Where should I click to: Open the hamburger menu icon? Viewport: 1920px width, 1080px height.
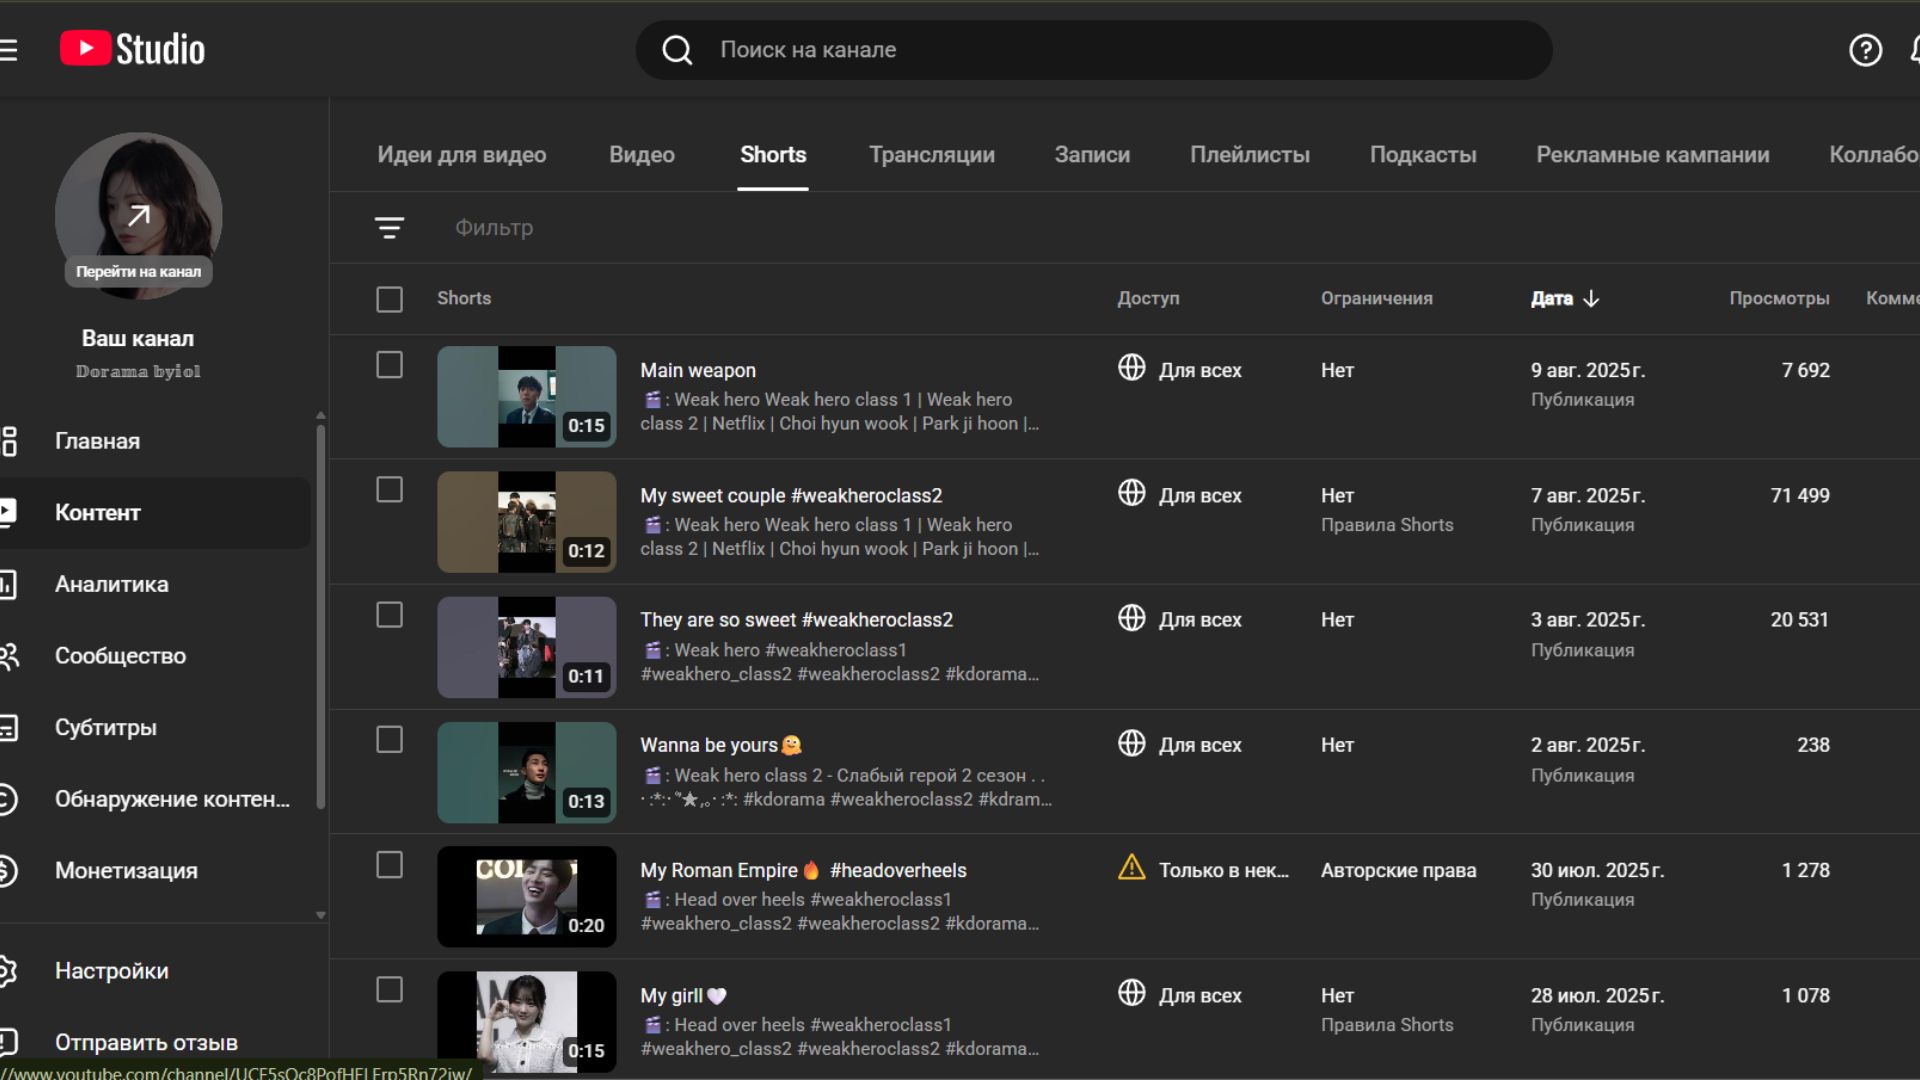tap(9, 50)
